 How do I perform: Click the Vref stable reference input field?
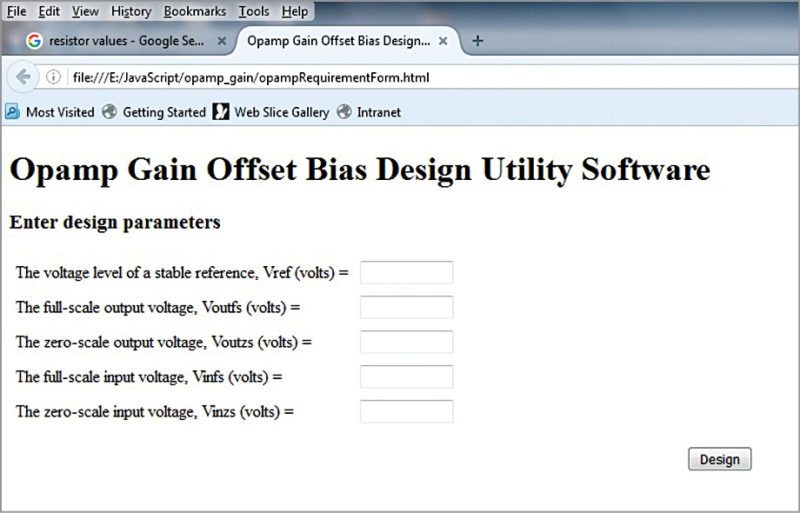click(406, 273)
